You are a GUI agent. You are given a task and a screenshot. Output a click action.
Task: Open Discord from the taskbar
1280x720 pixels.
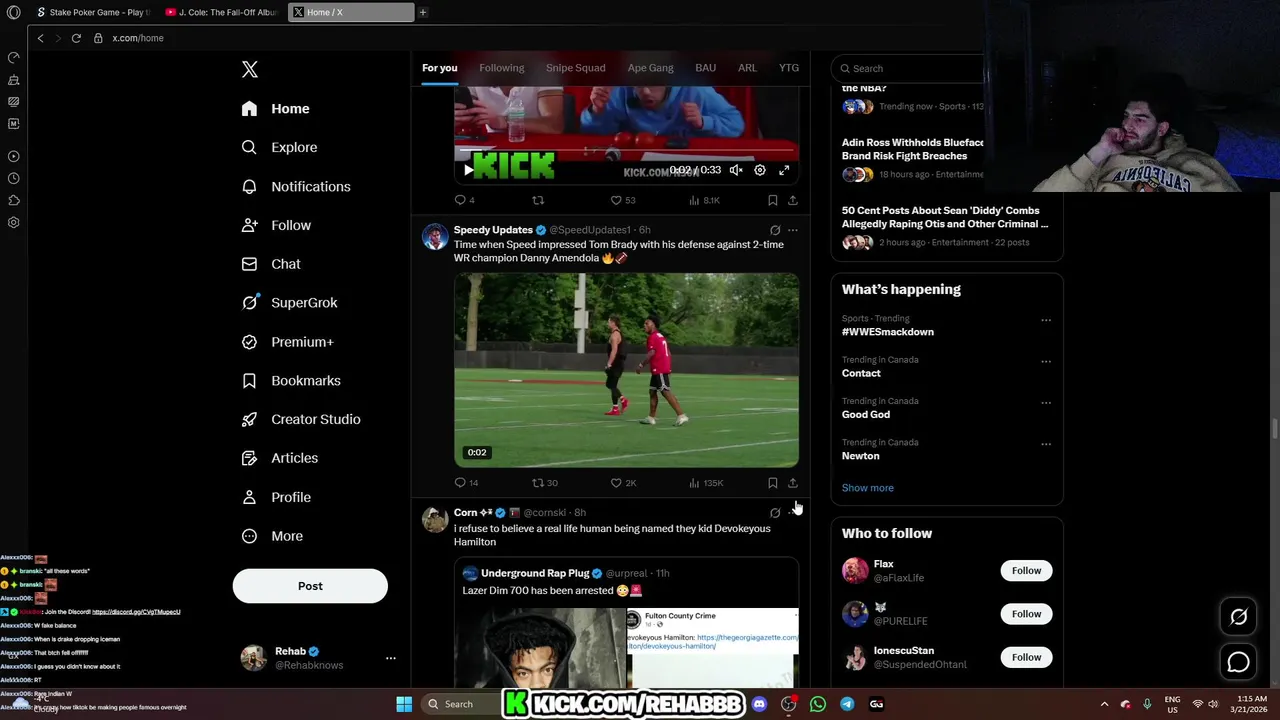pos(759,704)
